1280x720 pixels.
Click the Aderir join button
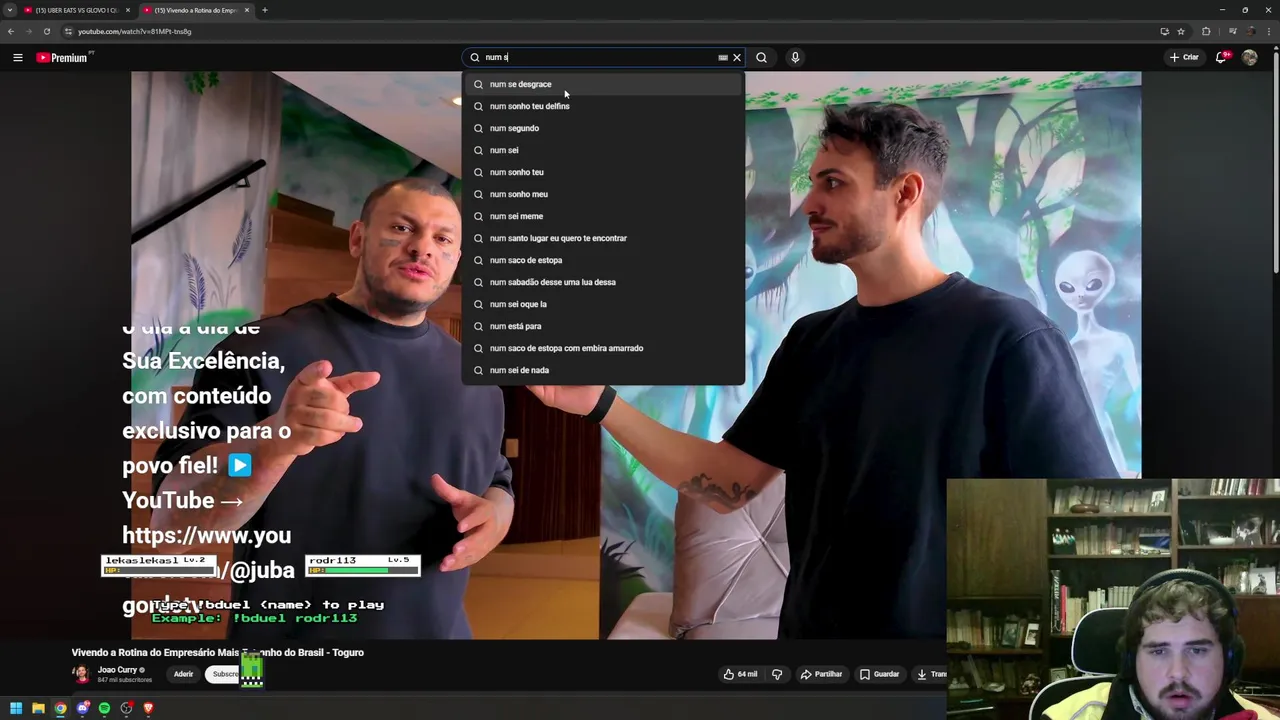[183, 674]
